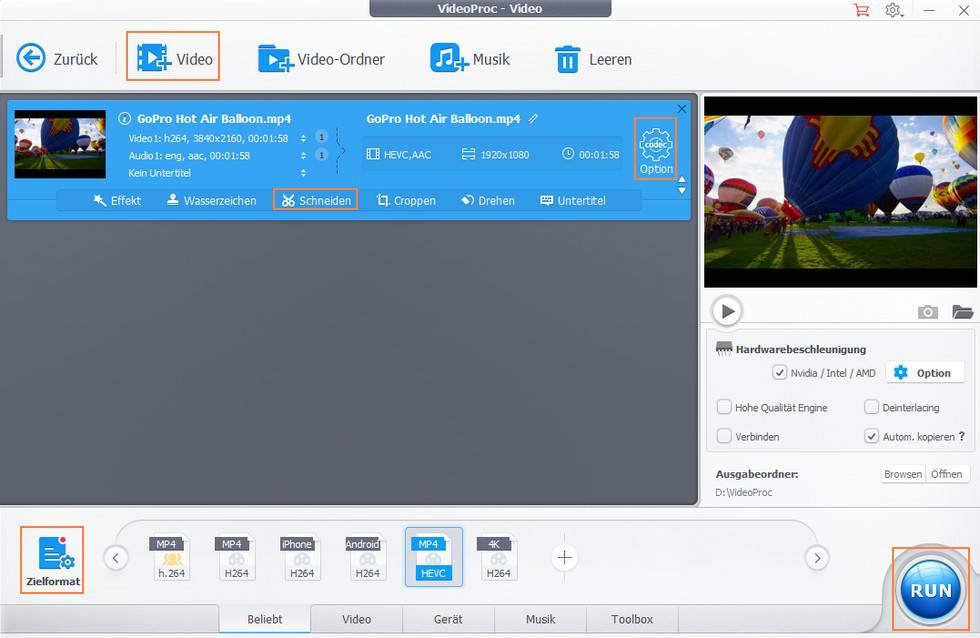Toggle Autom. kopieren checkbox
This screenshot has width=980, height=638.
coord(871,436)
